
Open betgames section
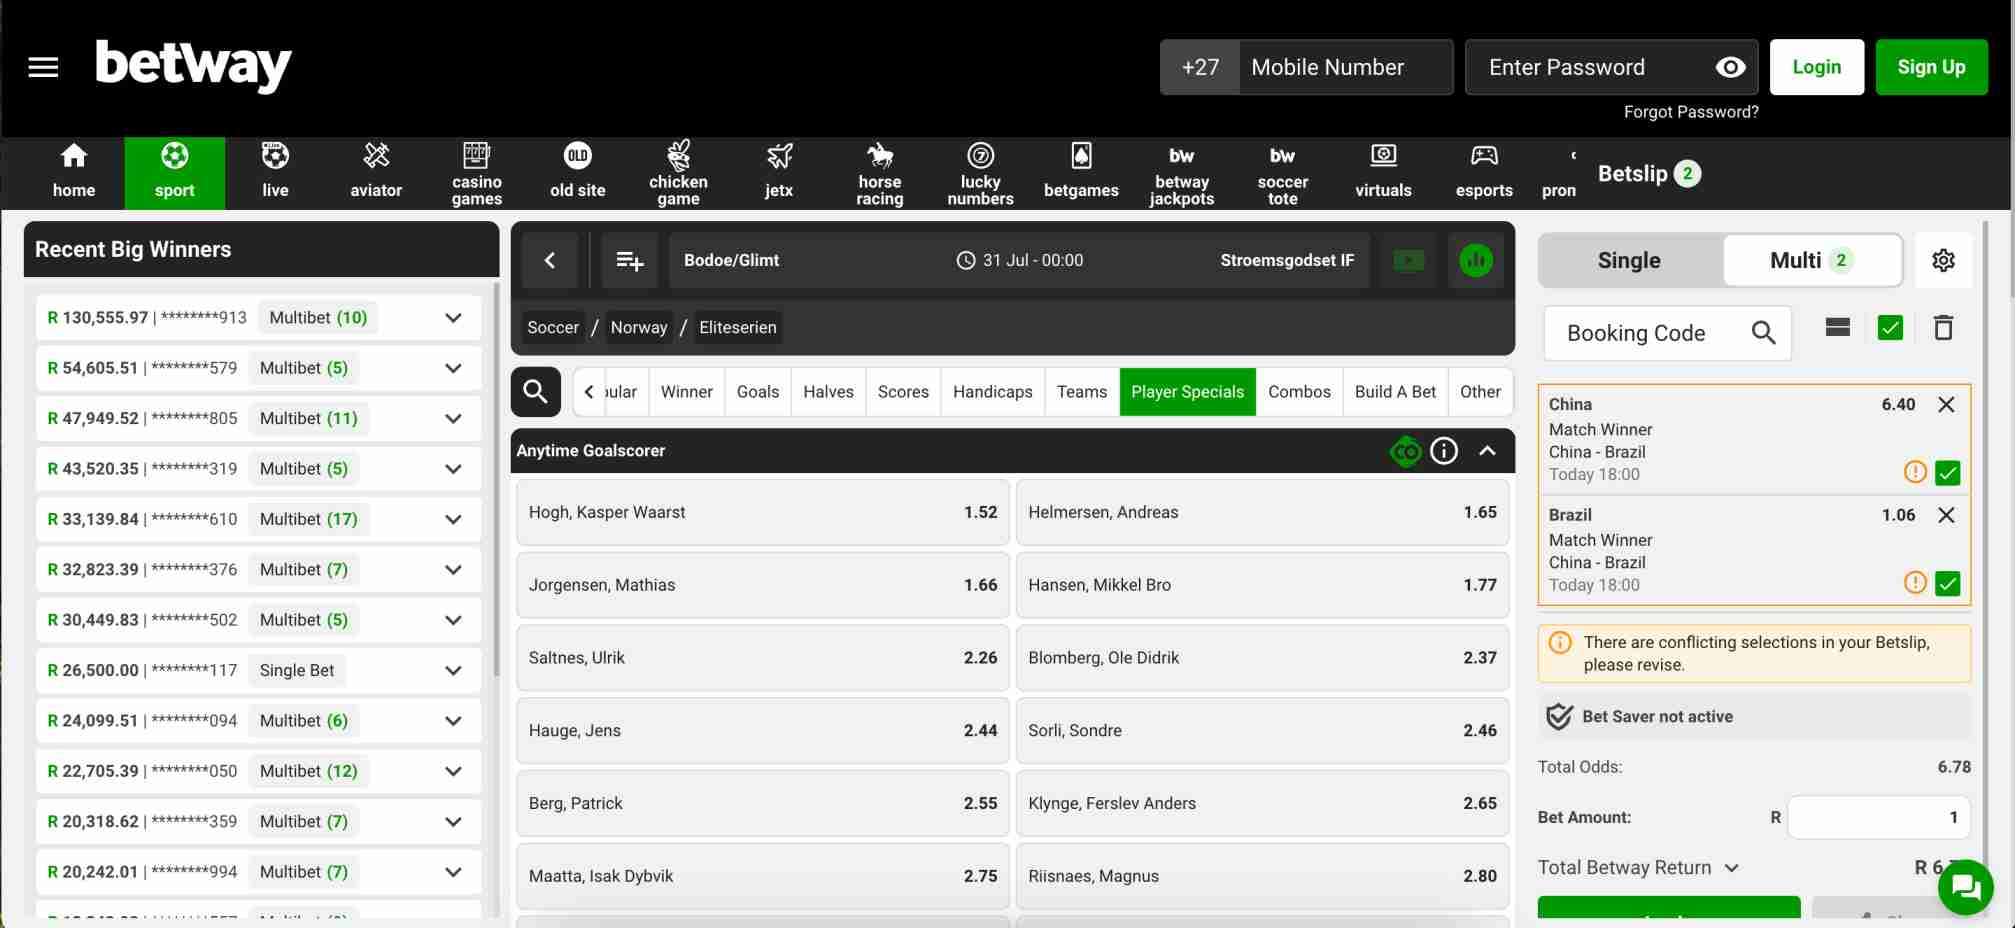pos(1081,172)
